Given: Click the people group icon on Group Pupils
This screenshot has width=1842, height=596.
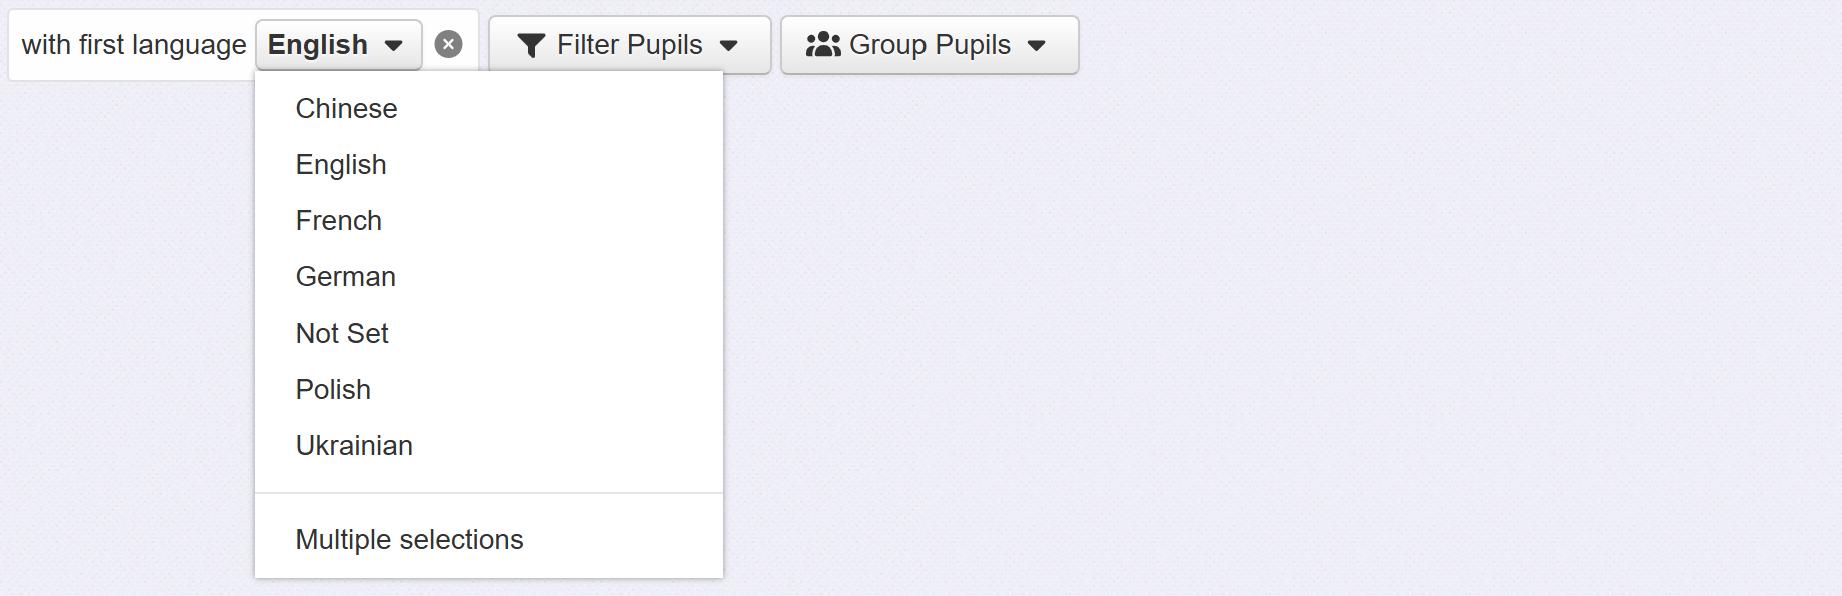Looking at the screenshot, I should [x=823, y=45].
